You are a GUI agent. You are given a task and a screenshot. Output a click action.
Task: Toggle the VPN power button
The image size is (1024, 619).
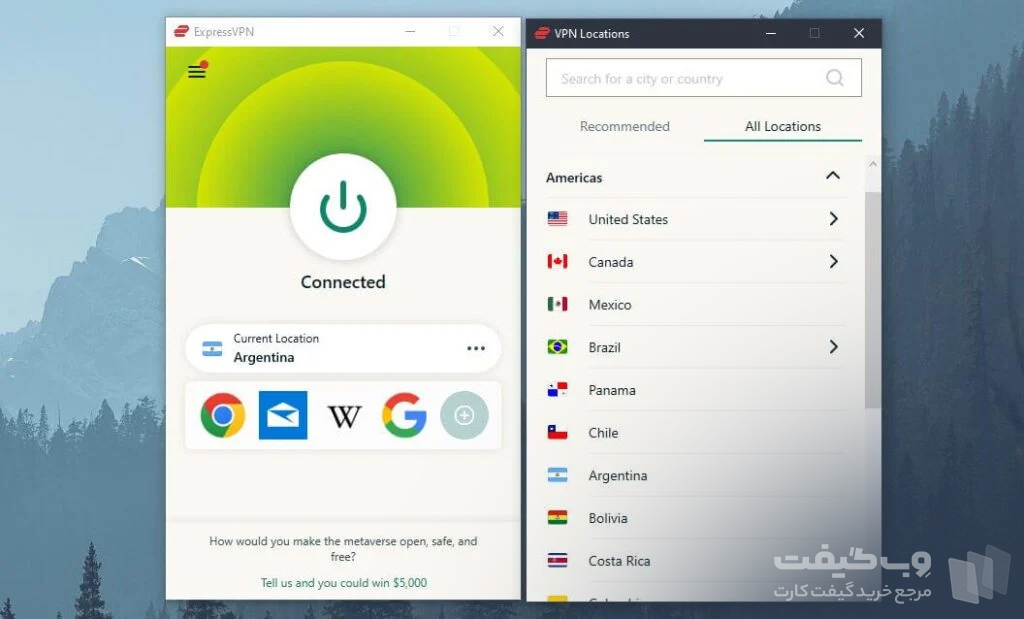coord(343,207)
